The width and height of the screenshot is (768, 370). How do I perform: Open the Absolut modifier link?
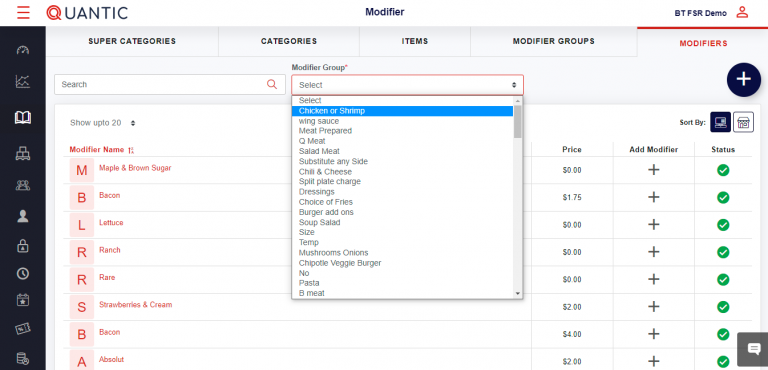tap(112, 359)
